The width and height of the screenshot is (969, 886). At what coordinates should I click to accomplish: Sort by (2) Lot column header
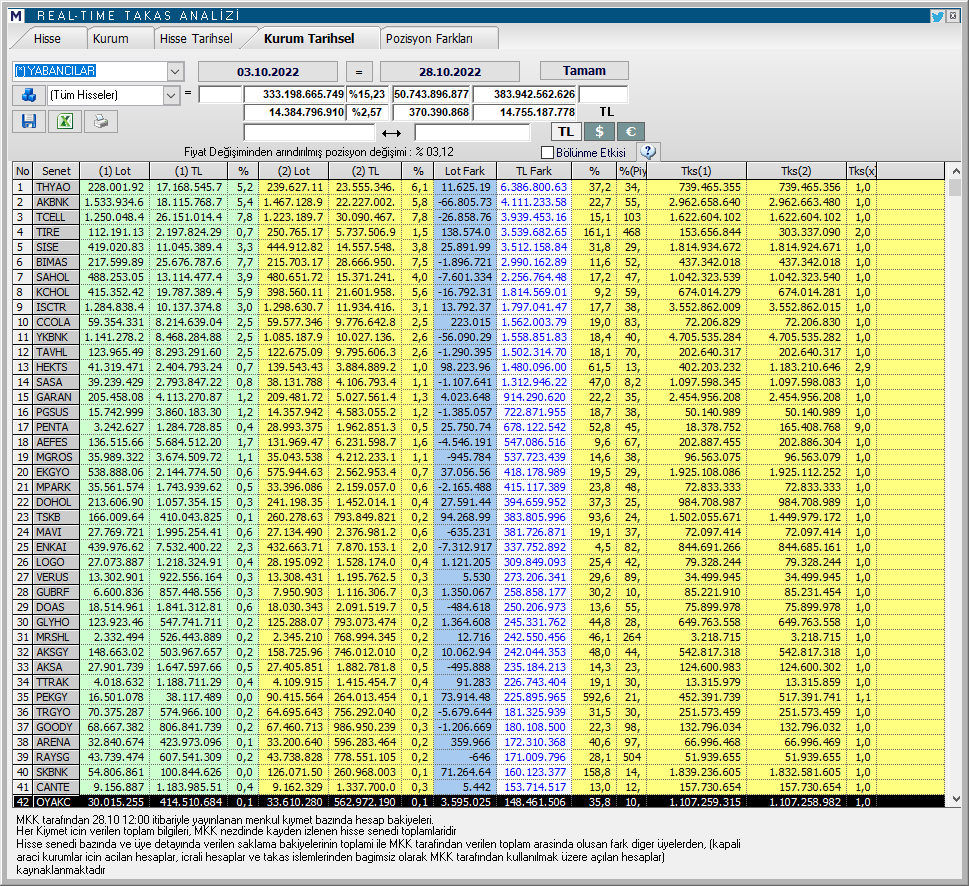pyautogui.click(x=294, y=171)
